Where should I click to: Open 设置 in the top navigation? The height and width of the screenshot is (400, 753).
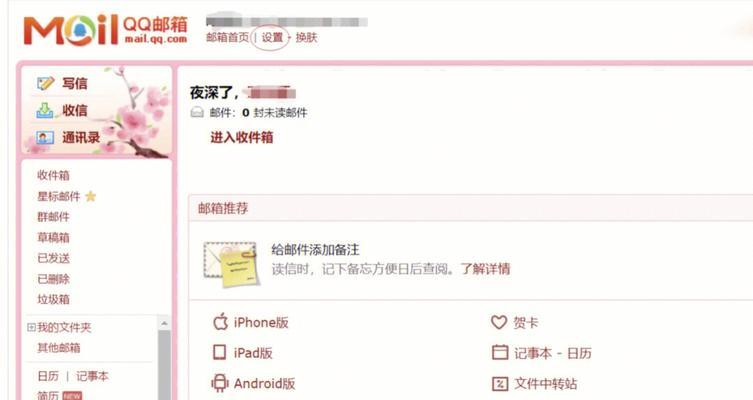click(272, 37)
